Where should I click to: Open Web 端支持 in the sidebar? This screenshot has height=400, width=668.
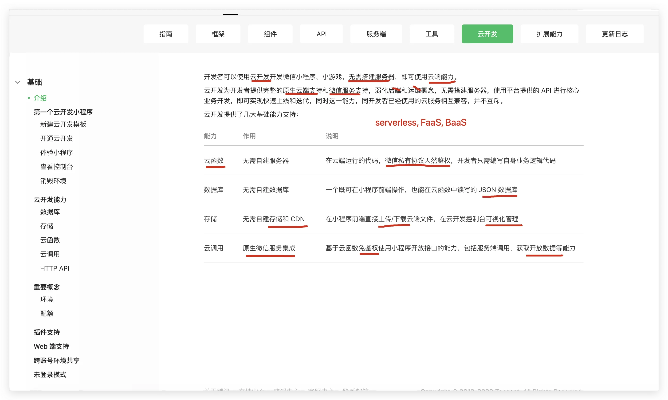pyautogui.click(x=51, y=346)
